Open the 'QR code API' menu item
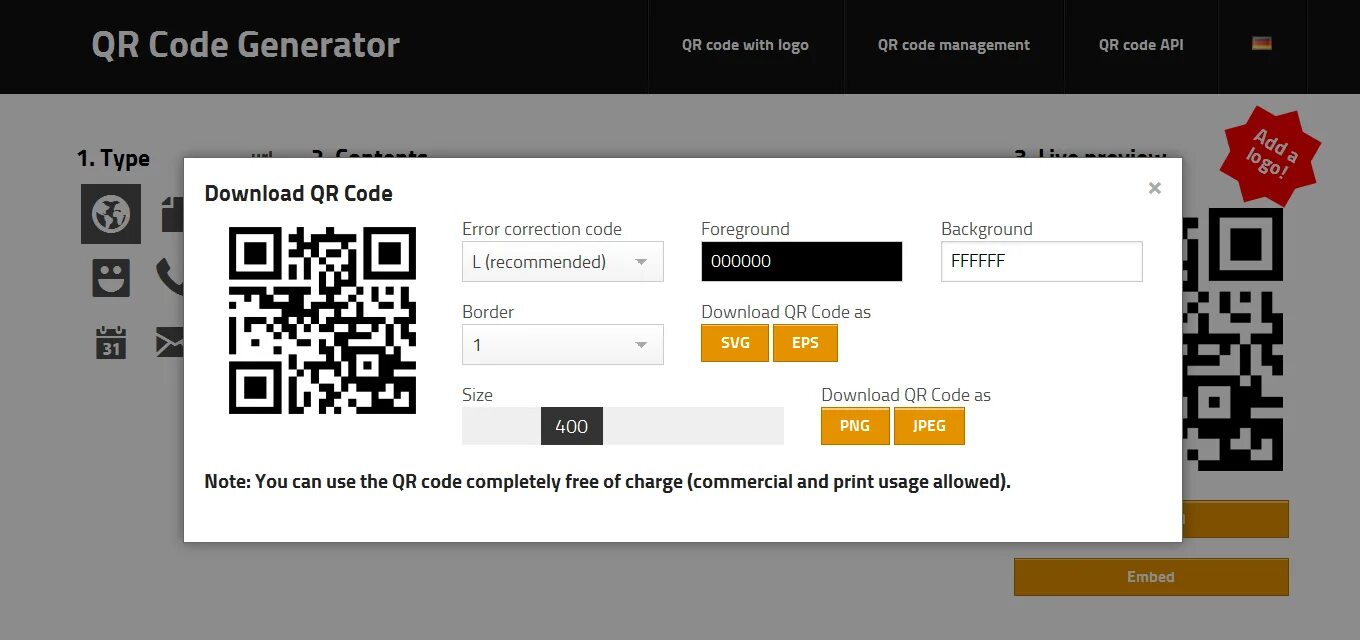The height and width of the screenshot is (640, 1360). [1141, 45]
